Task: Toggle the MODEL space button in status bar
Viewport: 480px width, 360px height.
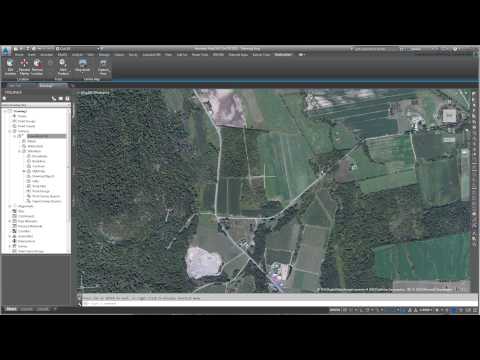Action: [334, 310]
